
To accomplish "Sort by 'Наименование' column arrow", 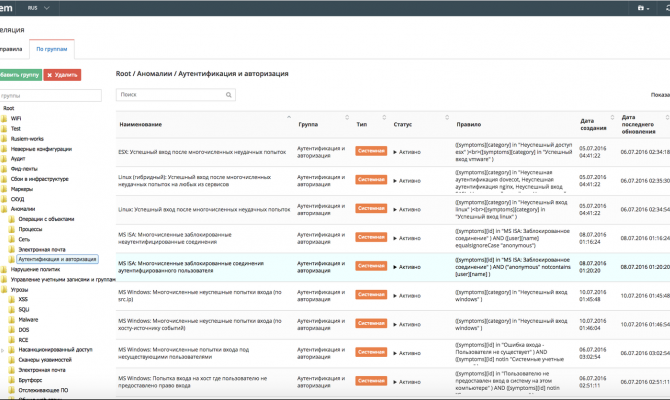I will point(289,117).
